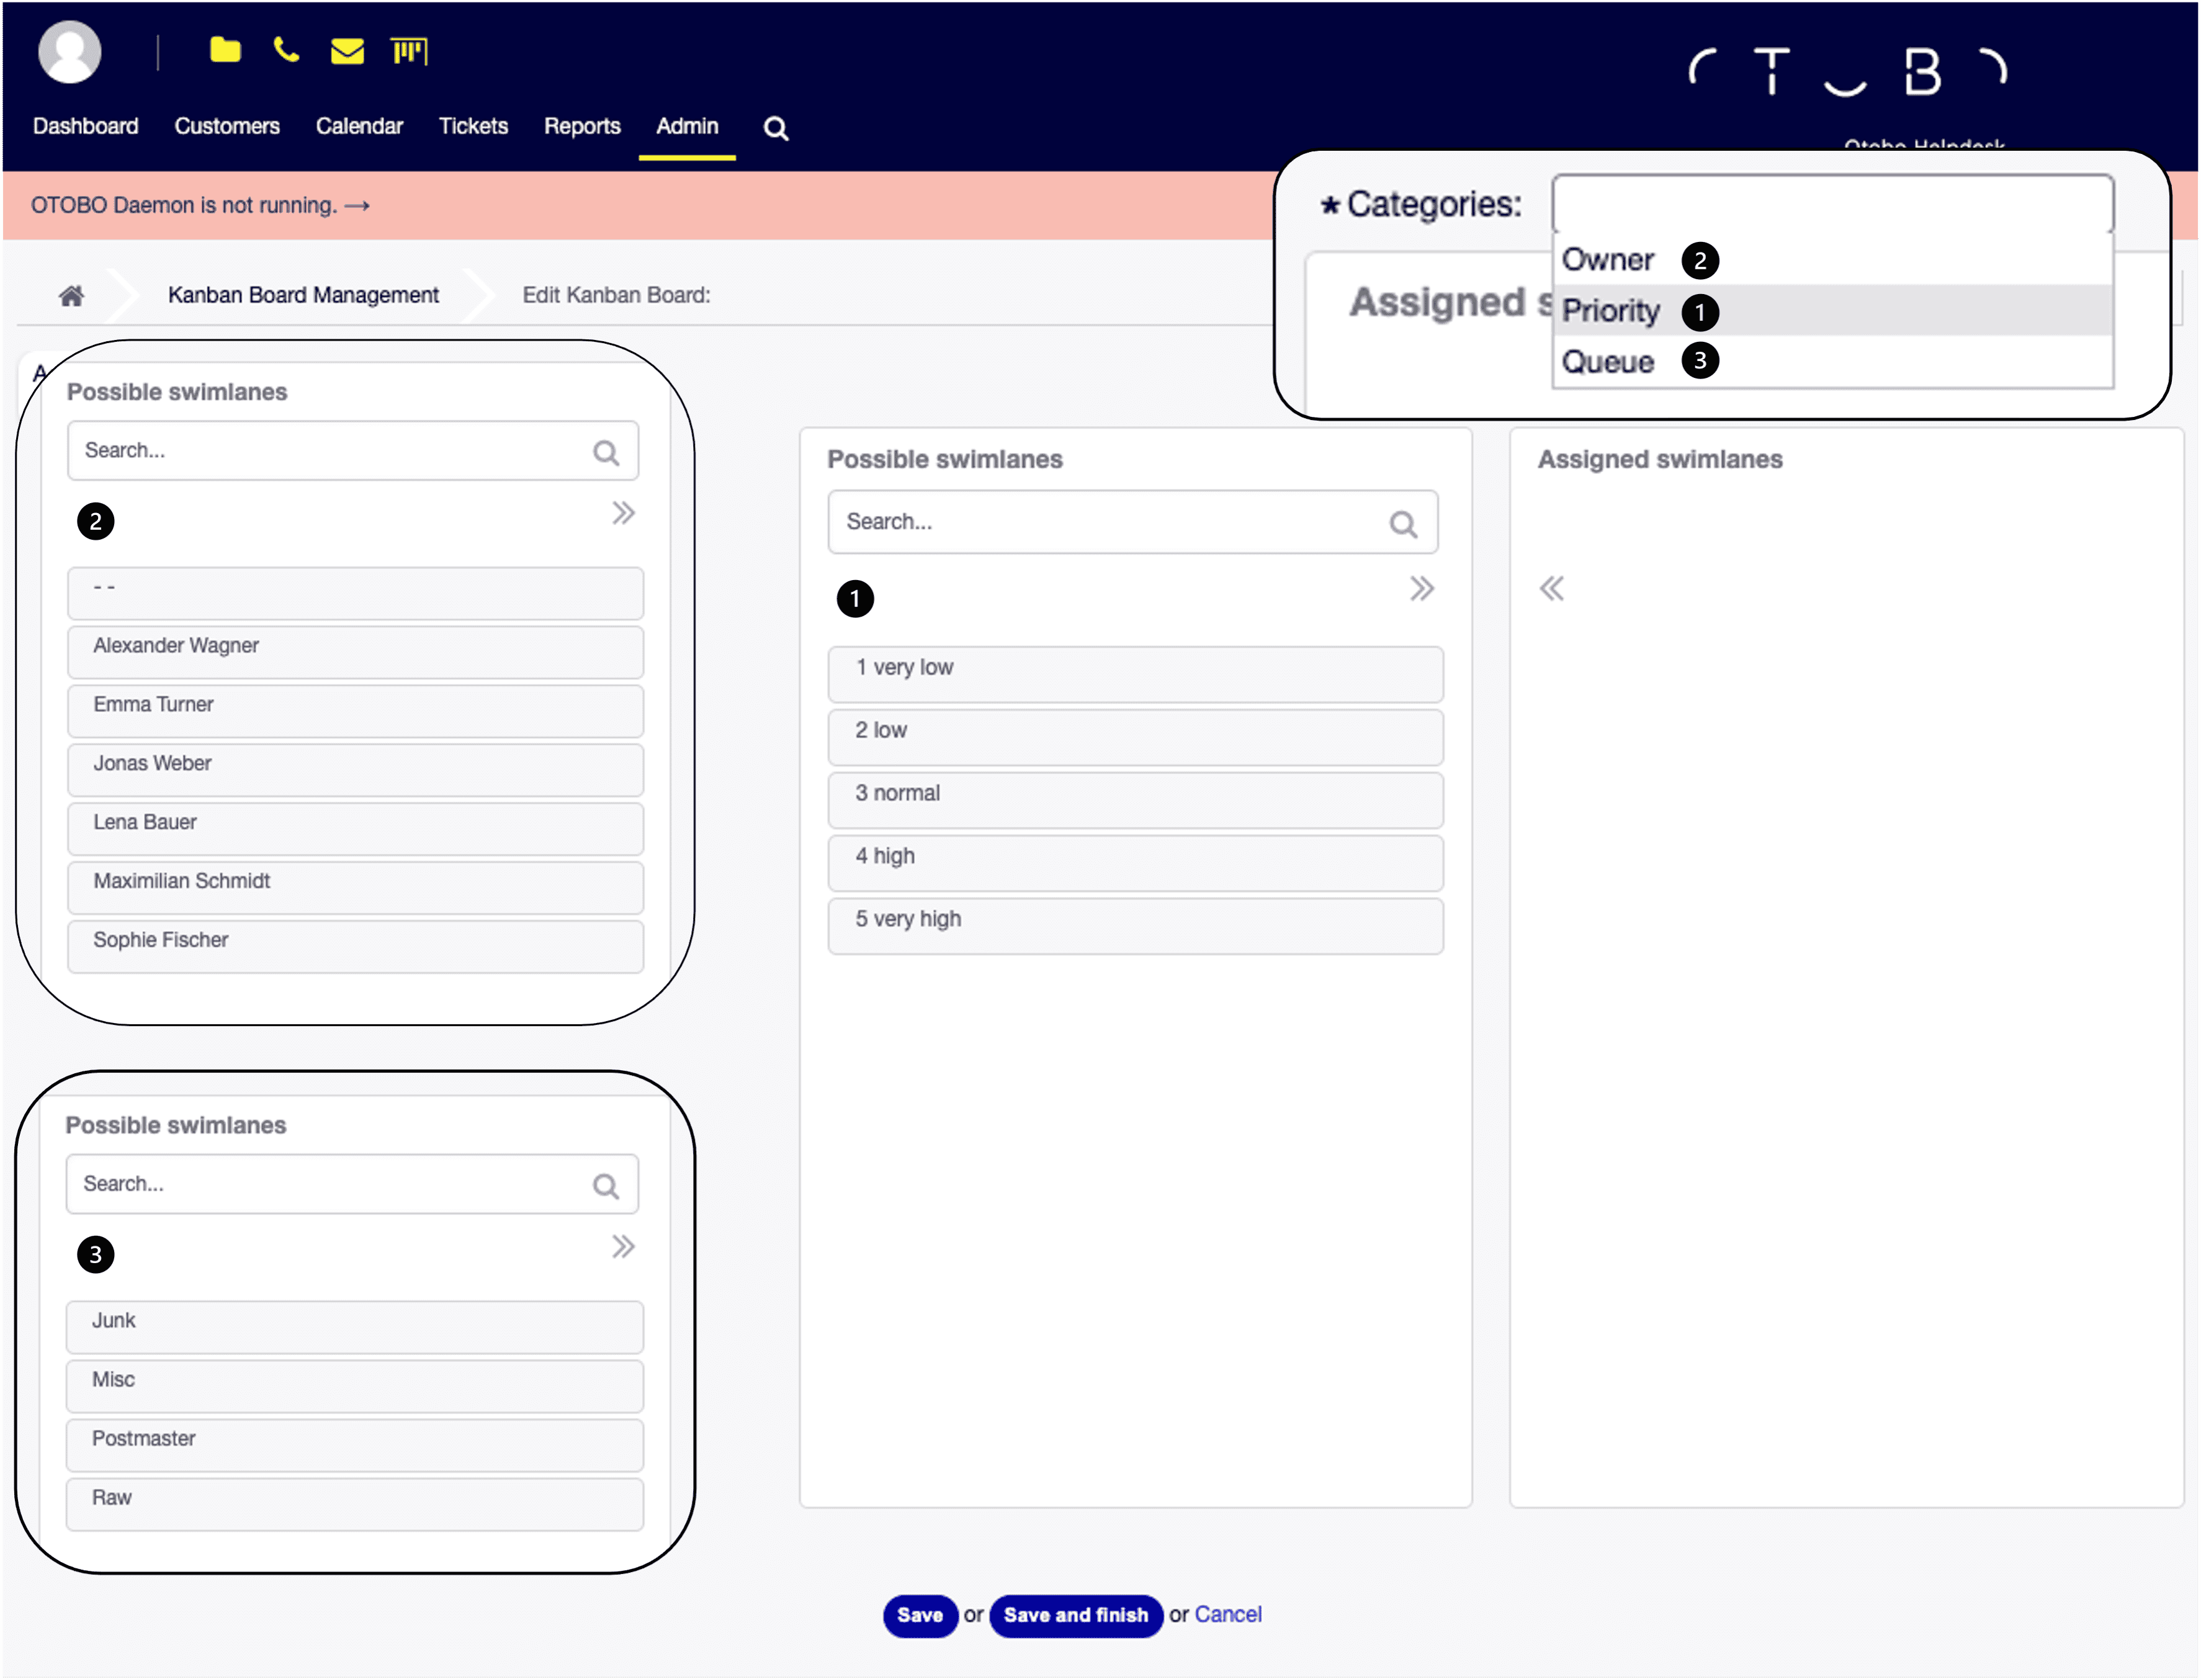Select Postmaster queue swimlane

click(x=355, y=1445)
